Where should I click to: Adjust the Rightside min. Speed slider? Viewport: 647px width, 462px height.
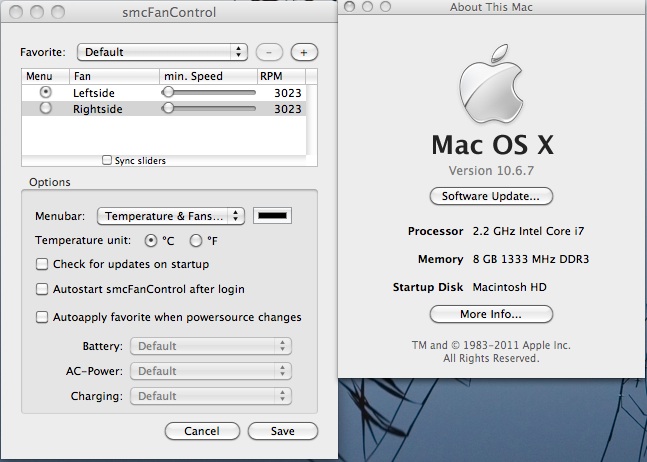coord(208,108)
